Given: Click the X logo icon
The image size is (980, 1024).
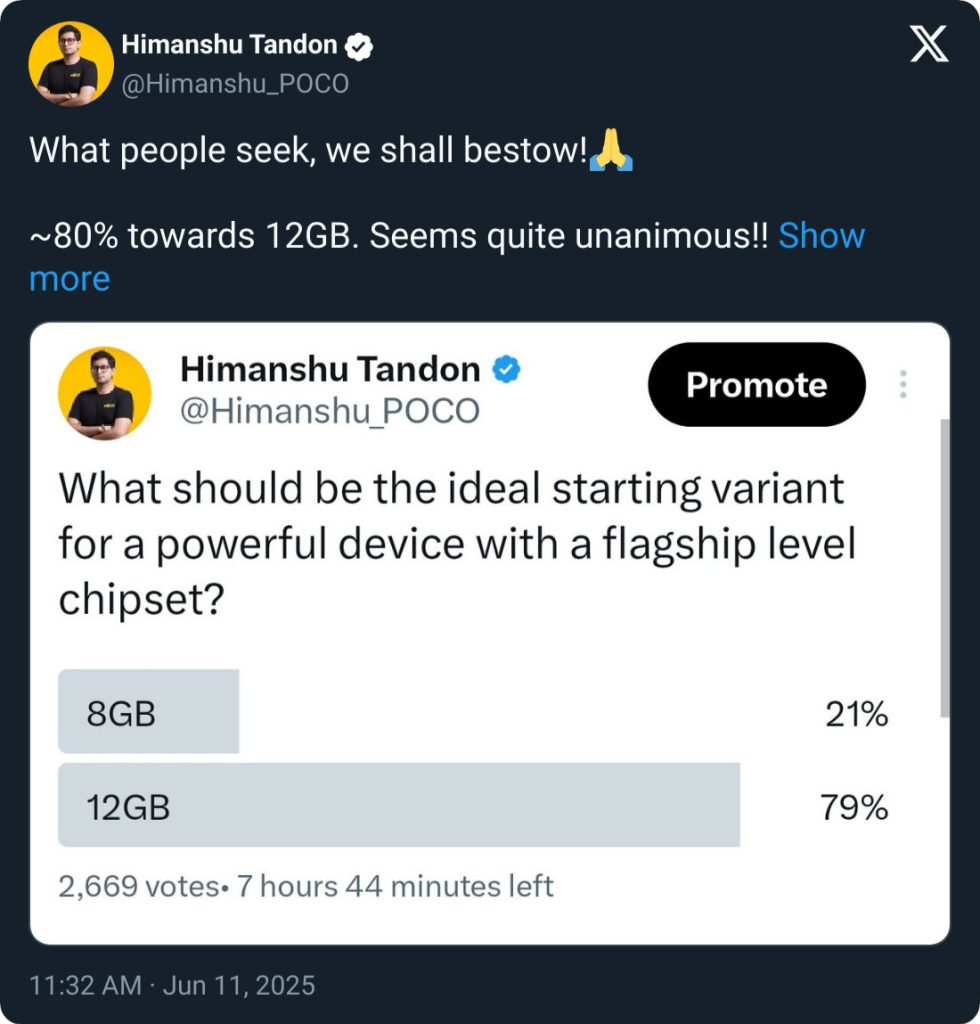Looking at the screenshot, I should pyautogui.click(x=928, y=46).
